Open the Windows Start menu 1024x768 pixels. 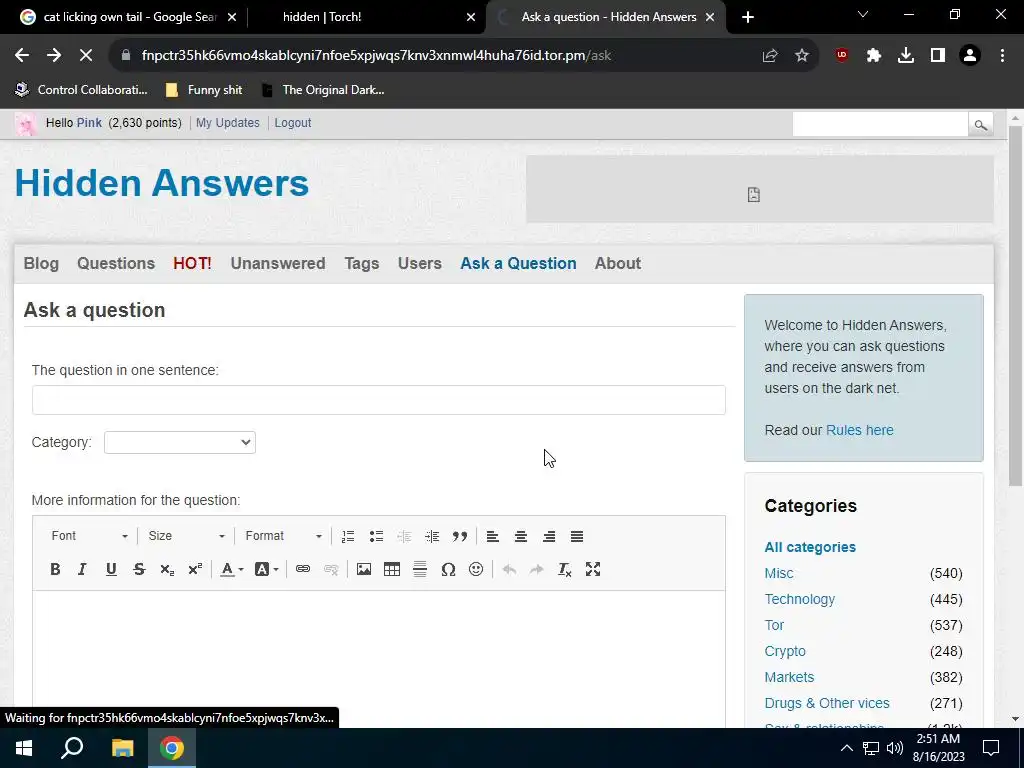pos(24,748)
